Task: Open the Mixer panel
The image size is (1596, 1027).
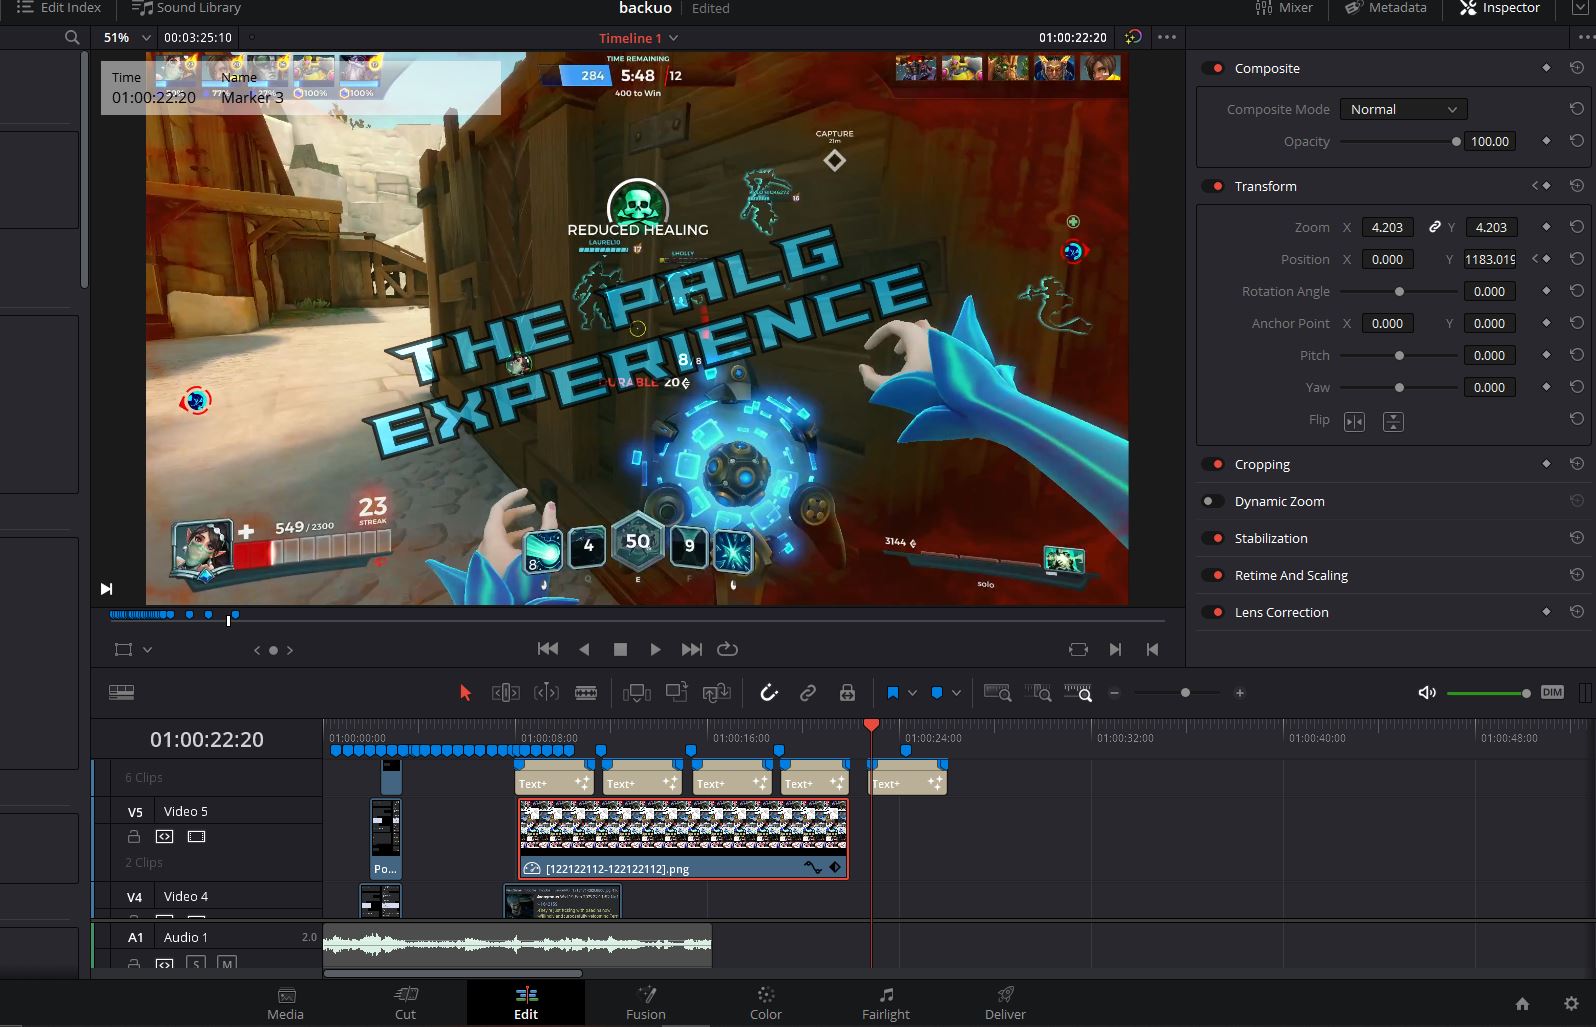Action: tap(1284, 8)
